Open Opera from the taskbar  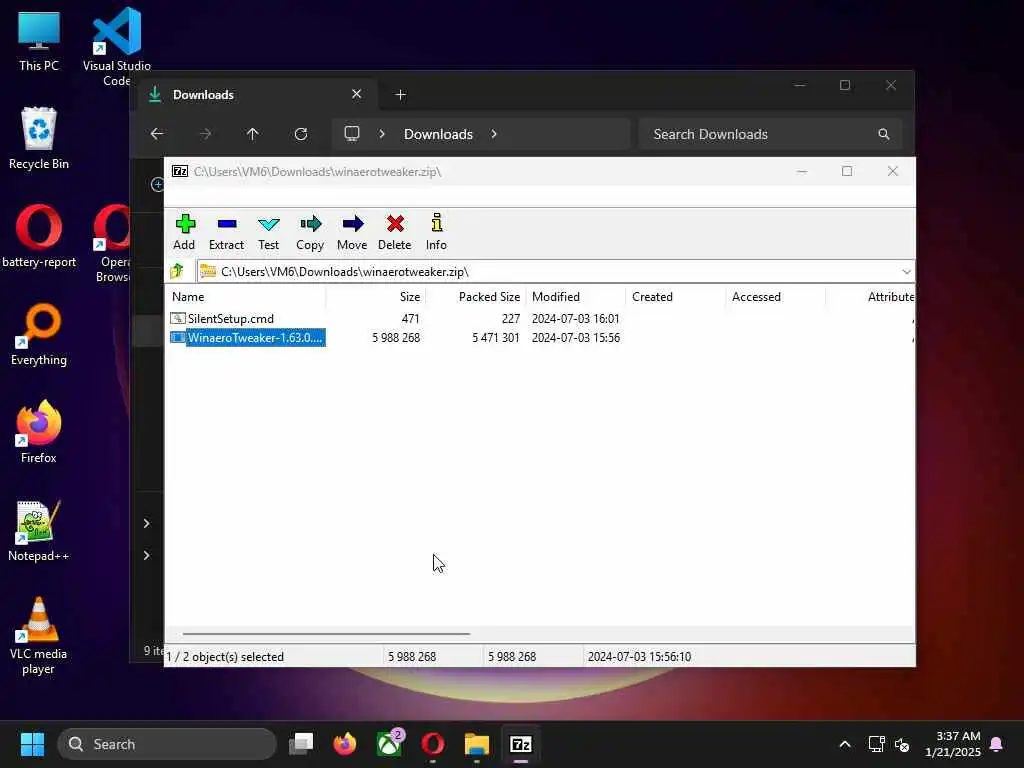coord(433,744)
